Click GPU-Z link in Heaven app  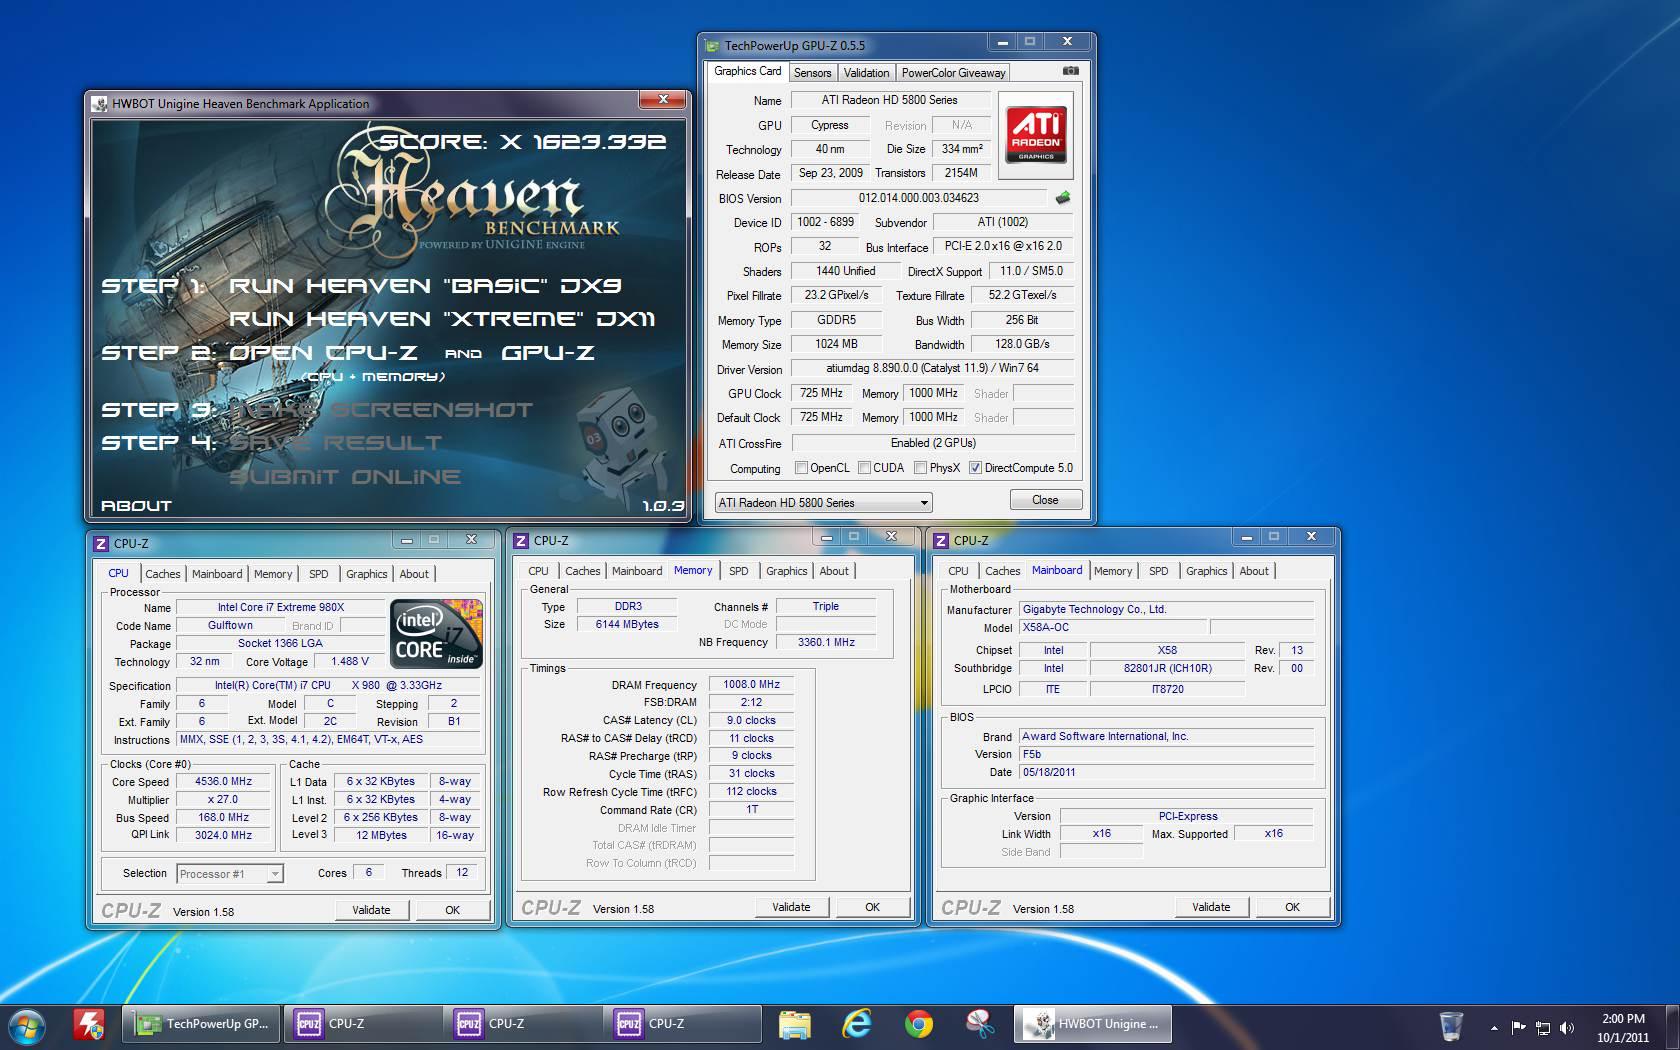547,353
